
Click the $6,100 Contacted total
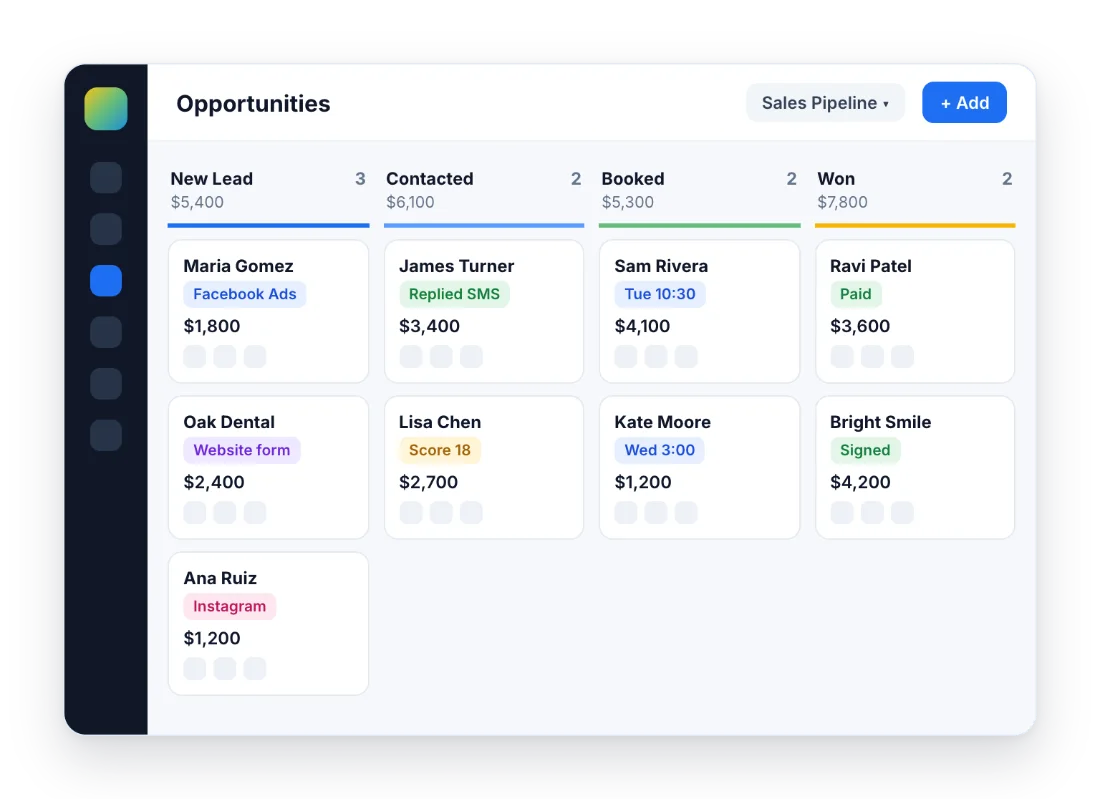coord(410,202)
